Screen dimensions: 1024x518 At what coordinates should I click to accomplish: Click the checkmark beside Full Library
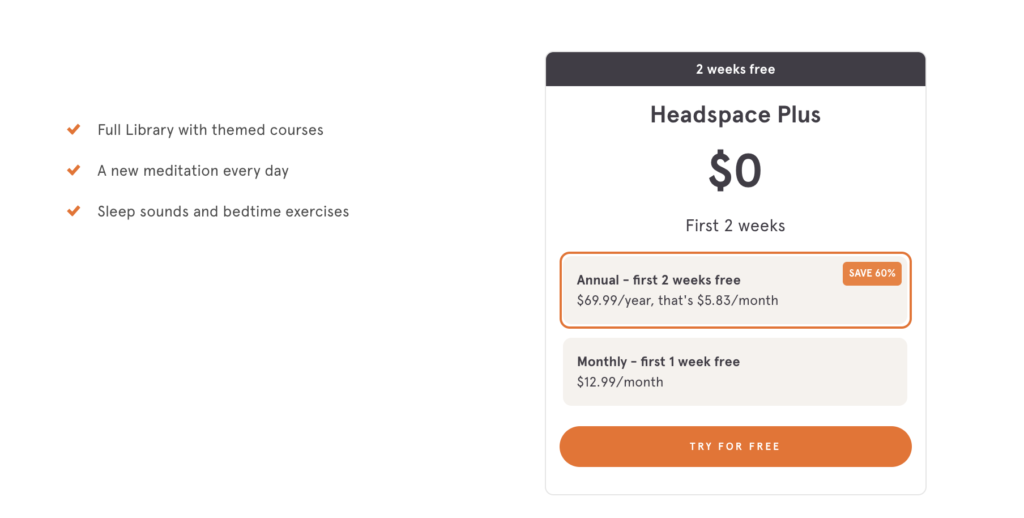tap(74, 129)
